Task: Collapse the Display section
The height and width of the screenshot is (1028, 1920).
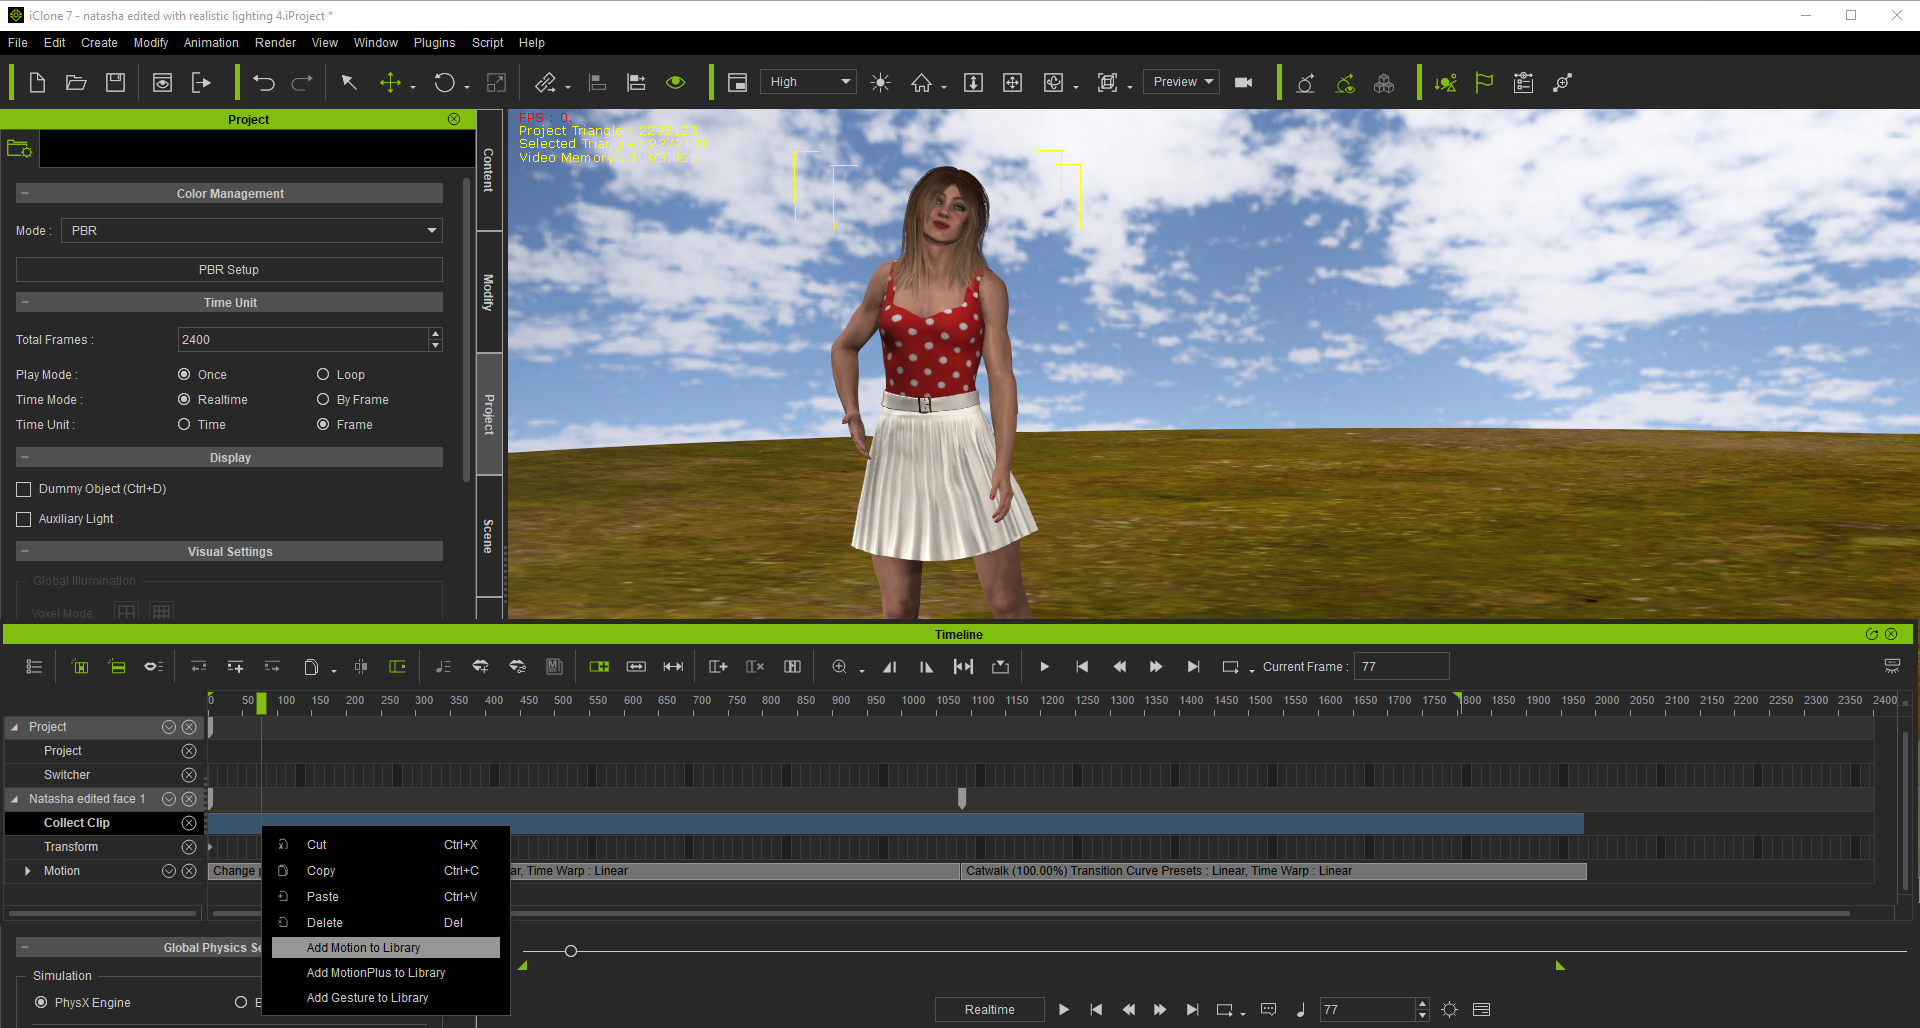Action: pos(25,457)
